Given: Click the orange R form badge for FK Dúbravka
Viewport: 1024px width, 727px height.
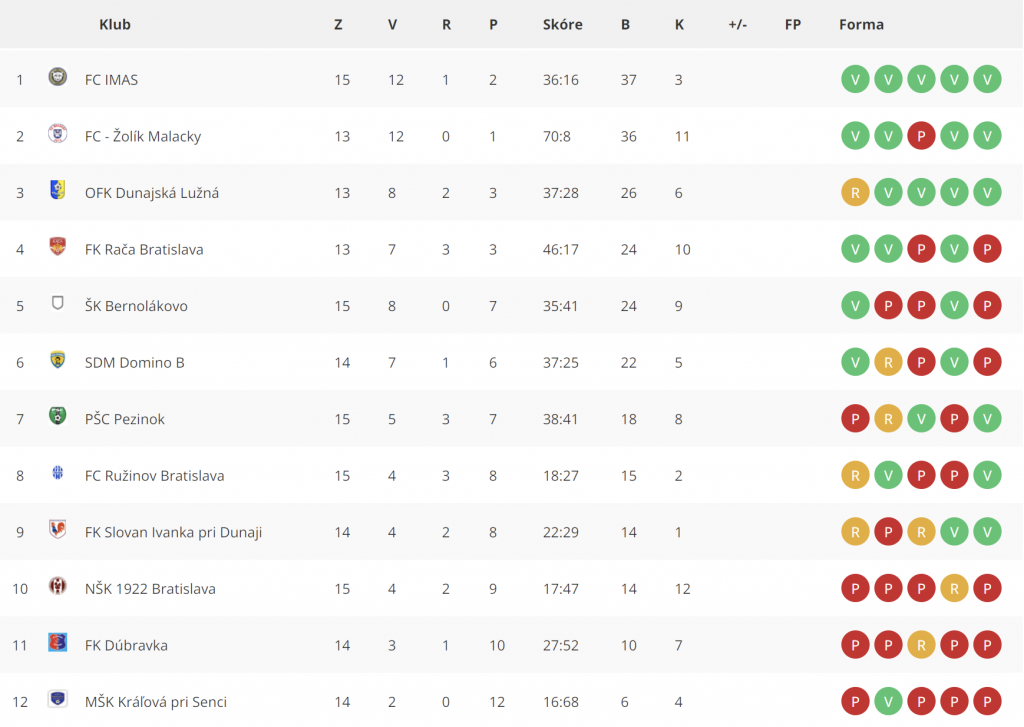Looking at the screenshot, I should (x=921, y=645).
